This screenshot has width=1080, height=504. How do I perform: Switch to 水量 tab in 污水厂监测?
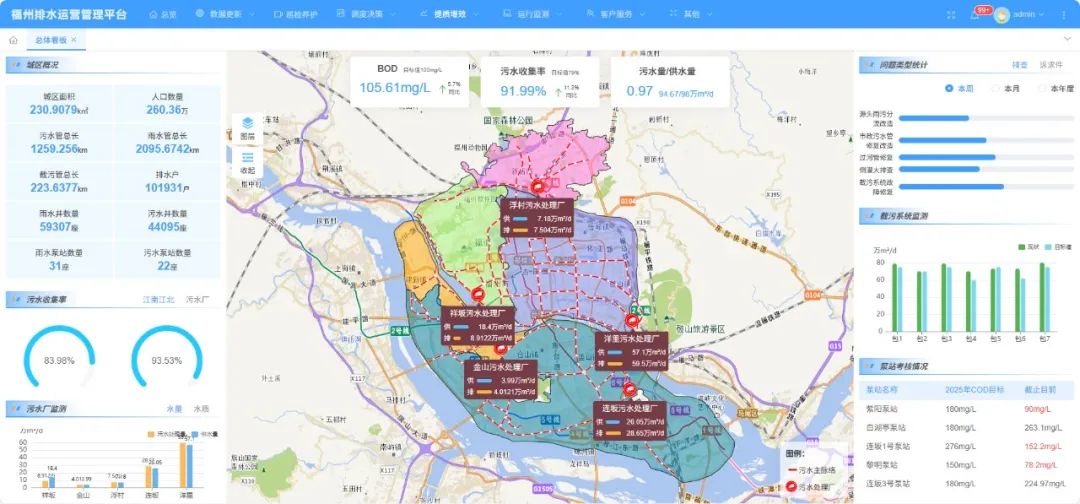pyautogui.click(x=174, y=408)
